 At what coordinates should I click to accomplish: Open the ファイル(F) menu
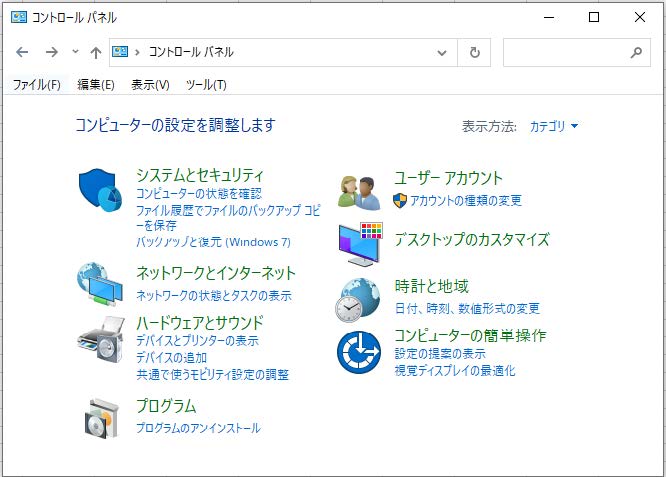click(x=37, y=85)
